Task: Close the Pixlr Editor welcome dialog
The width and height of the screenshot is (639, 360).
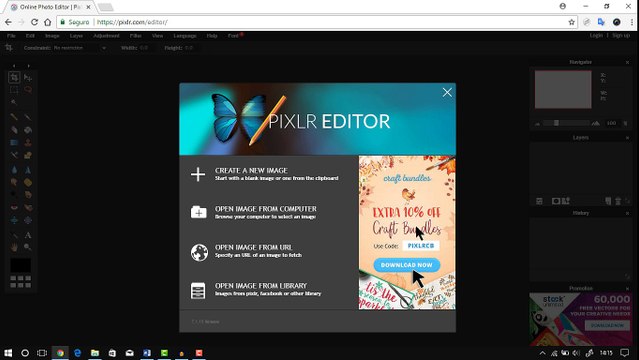Action: click(x=447, y=93)
